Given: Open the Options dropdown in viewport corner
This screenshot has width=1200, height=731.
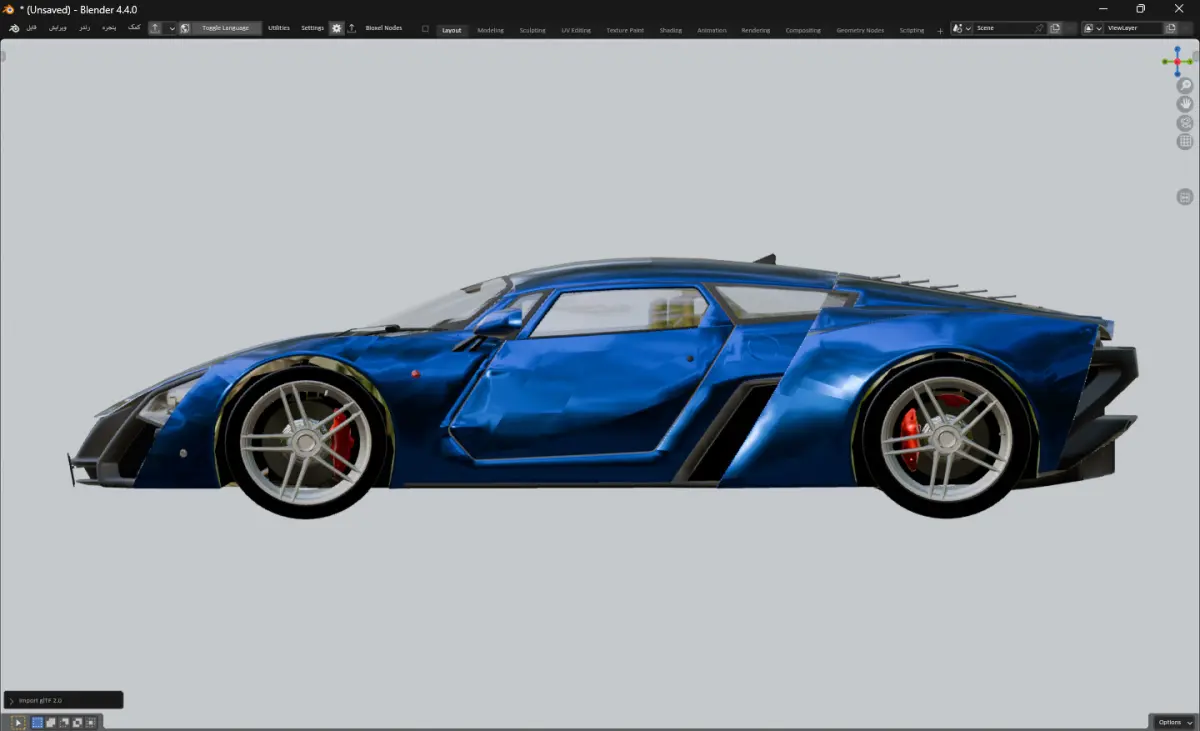Looking at the screenshot, I should (x=1172, y=722).
